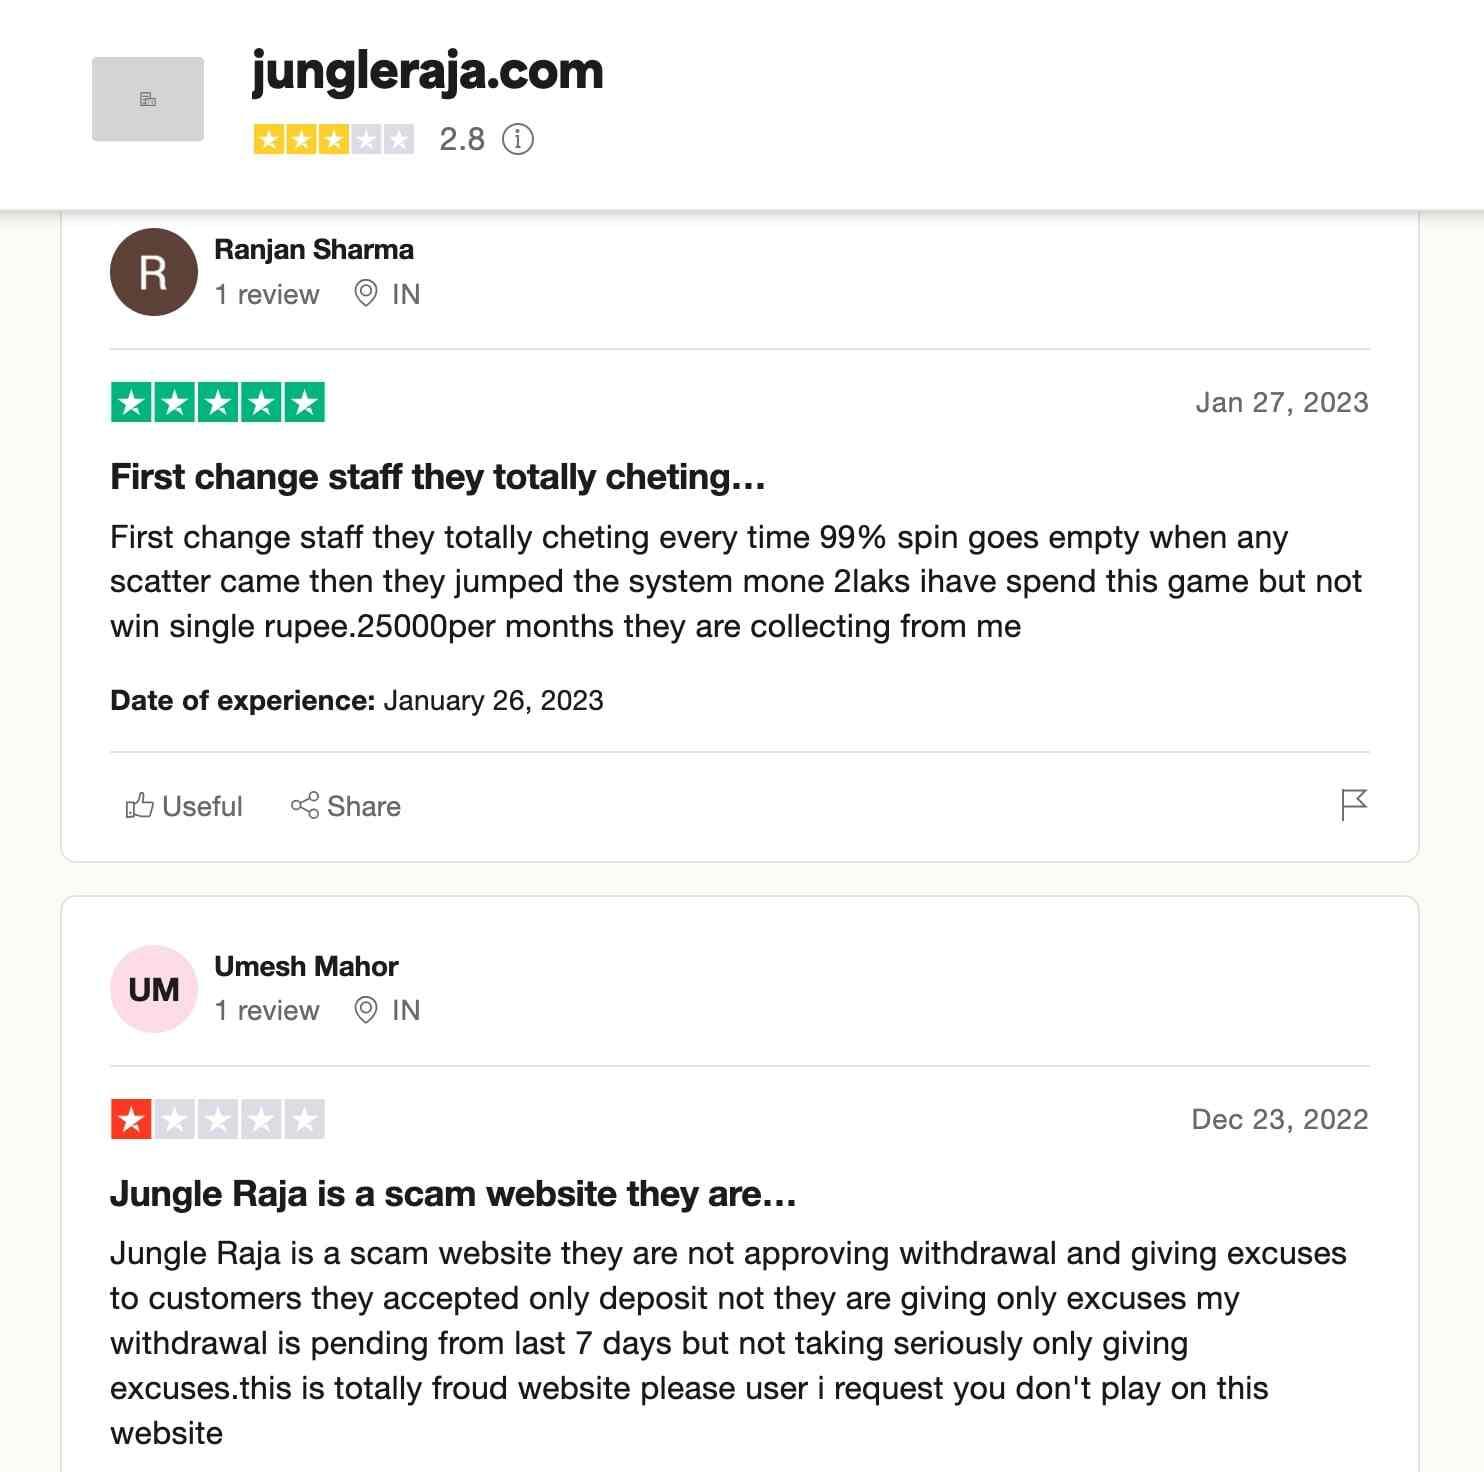Click Ranjan Sharma's name
Viewport: 1484px width, 1472px height.
coord(314,249)
